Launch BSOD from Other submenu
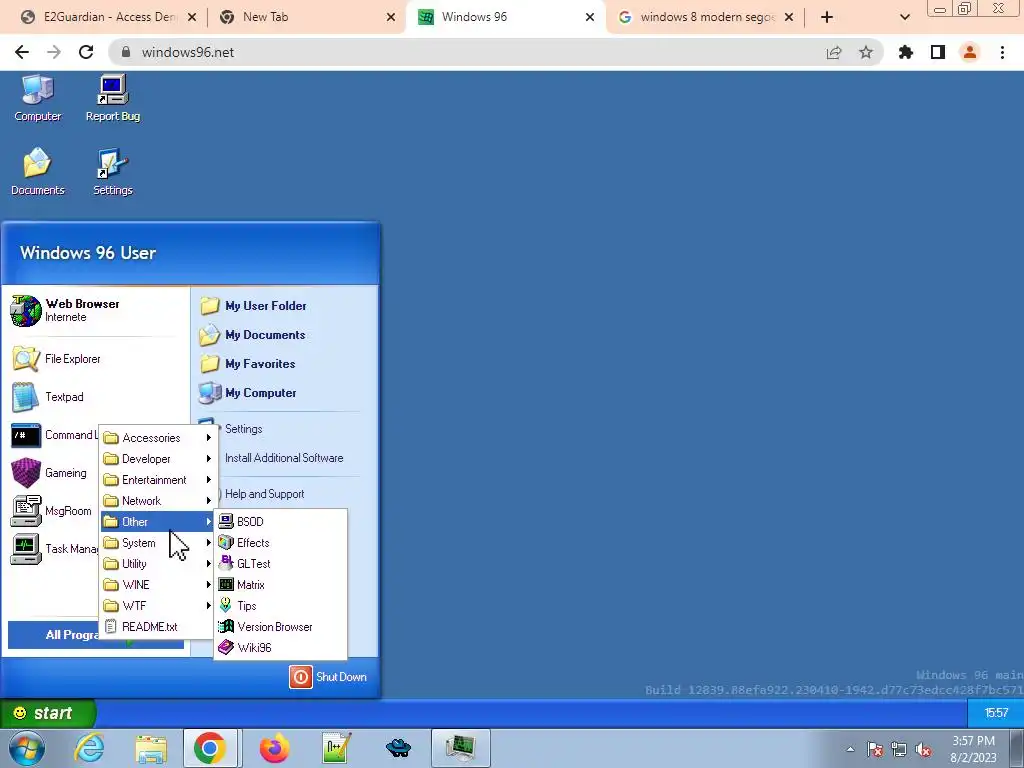 [281, 522]
